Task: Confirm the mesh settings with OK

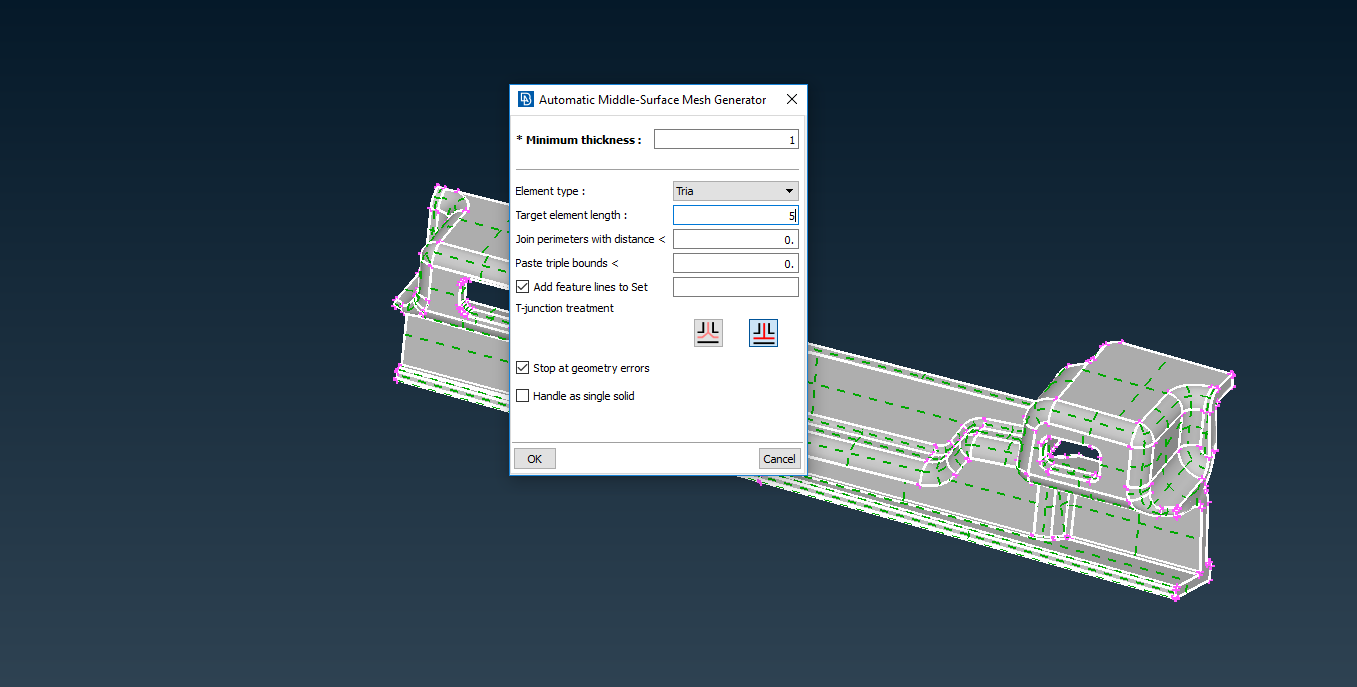Action: [534, 459]
